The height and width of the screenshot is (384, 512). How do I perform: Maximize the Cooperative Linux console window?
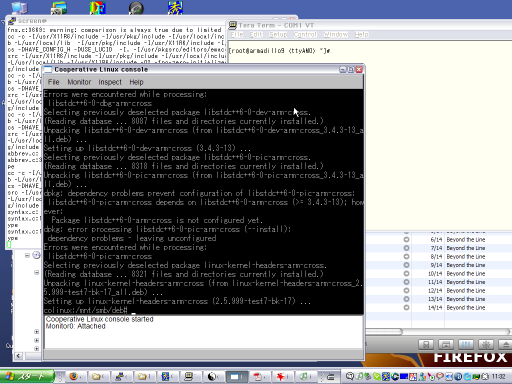coord(351,69)
